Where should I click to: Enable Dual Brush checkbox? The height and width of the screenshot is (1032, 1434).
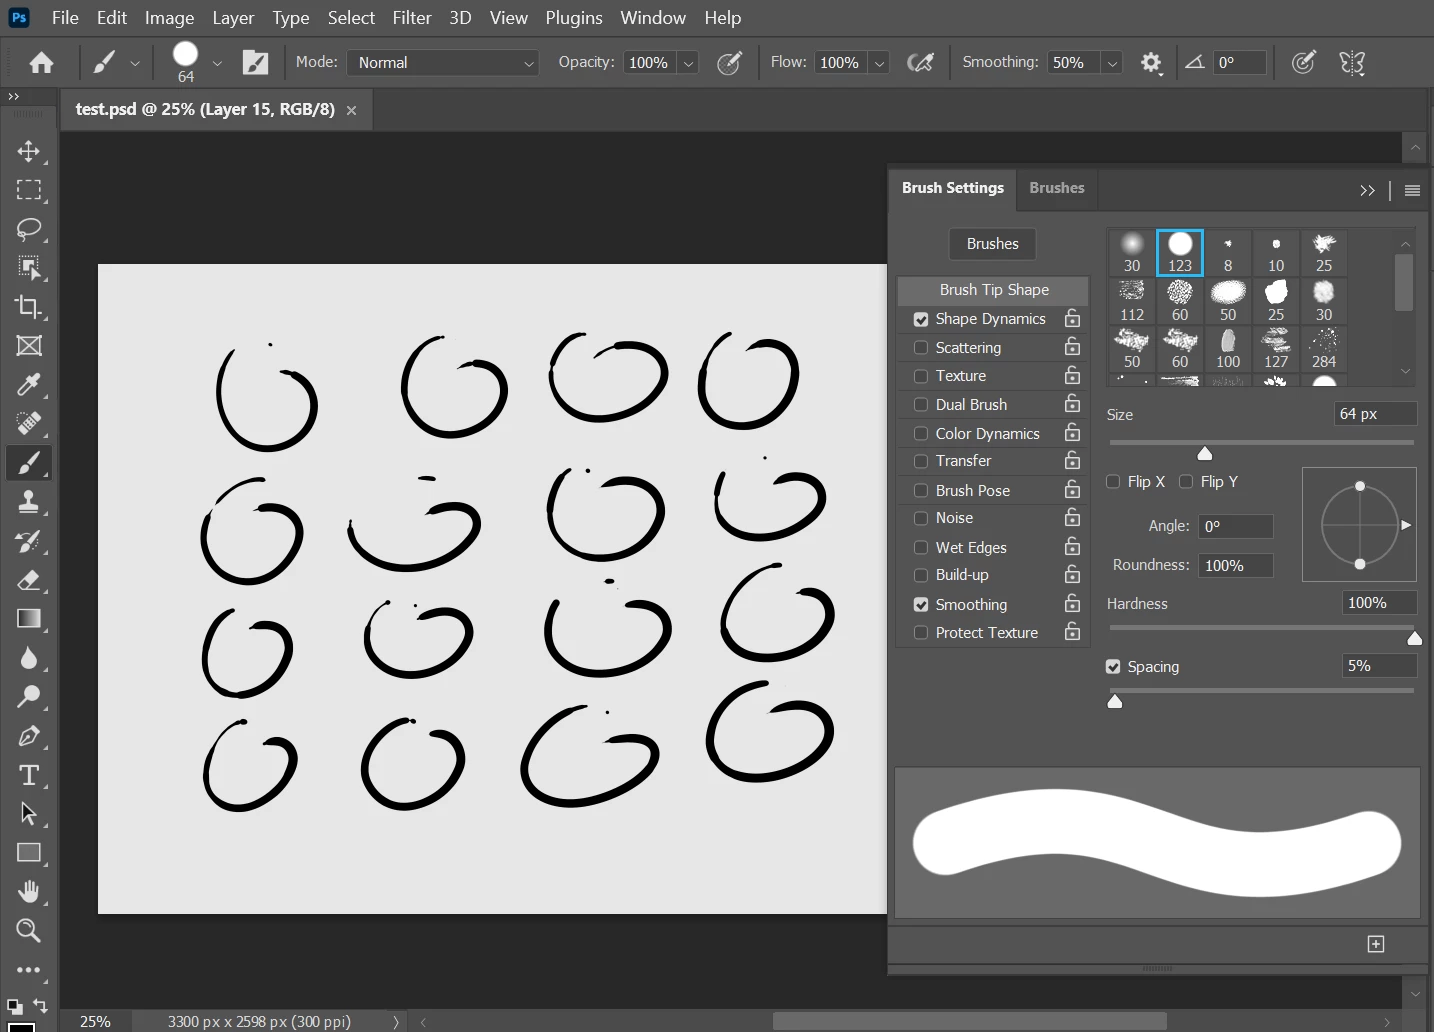(921, 405)
